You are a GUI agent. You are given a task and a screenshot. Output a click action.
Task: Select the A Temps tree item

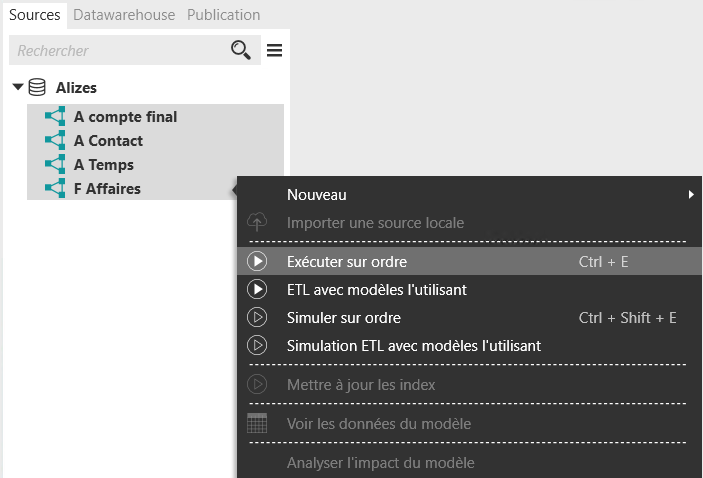coord(103,165)
